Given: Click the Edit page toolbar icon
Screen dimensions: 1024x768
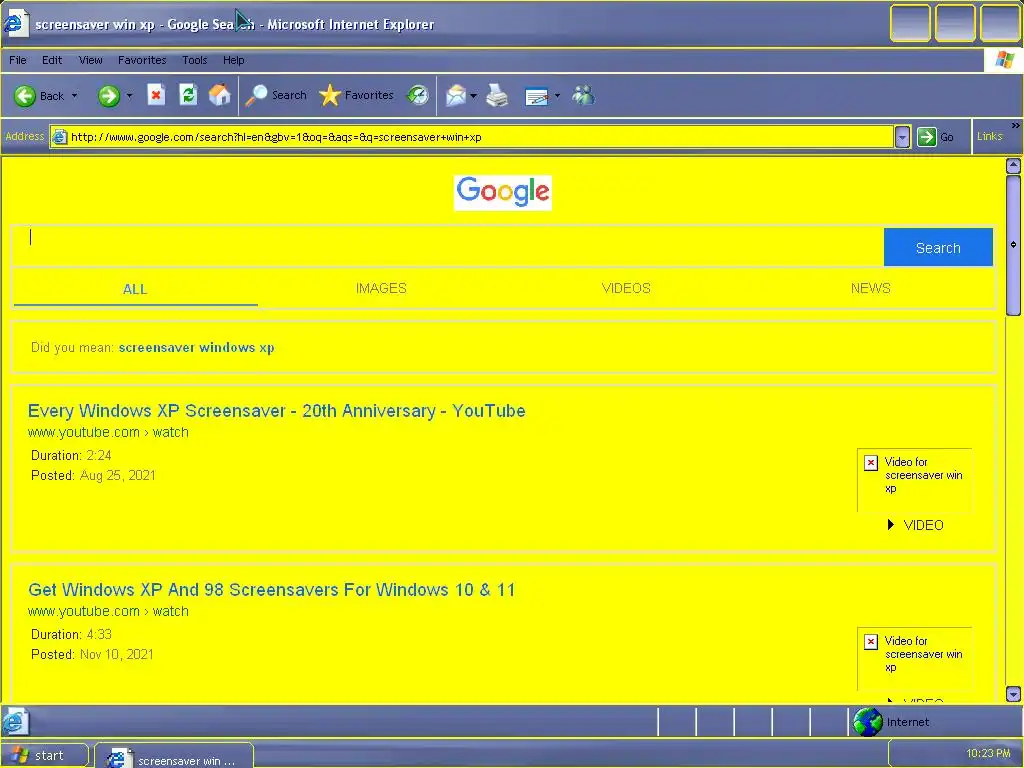Looking at the screenshot, I should pyautogui.click(x=537, y=97).
